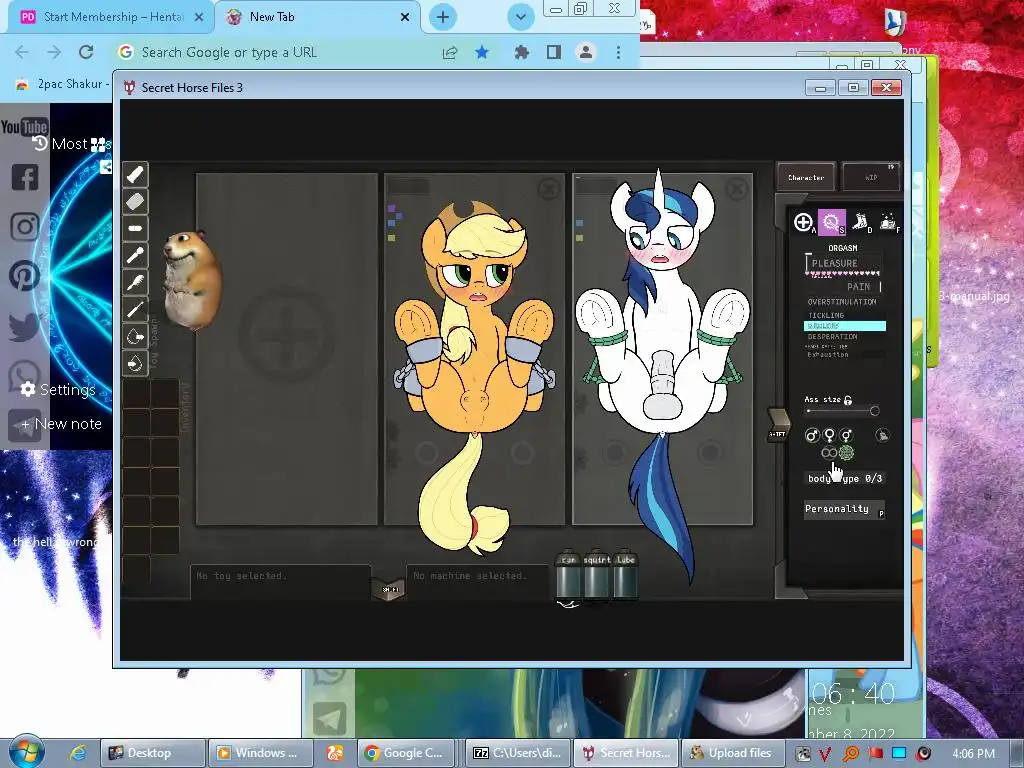Close the New Tab browser tab

[405, 17]
